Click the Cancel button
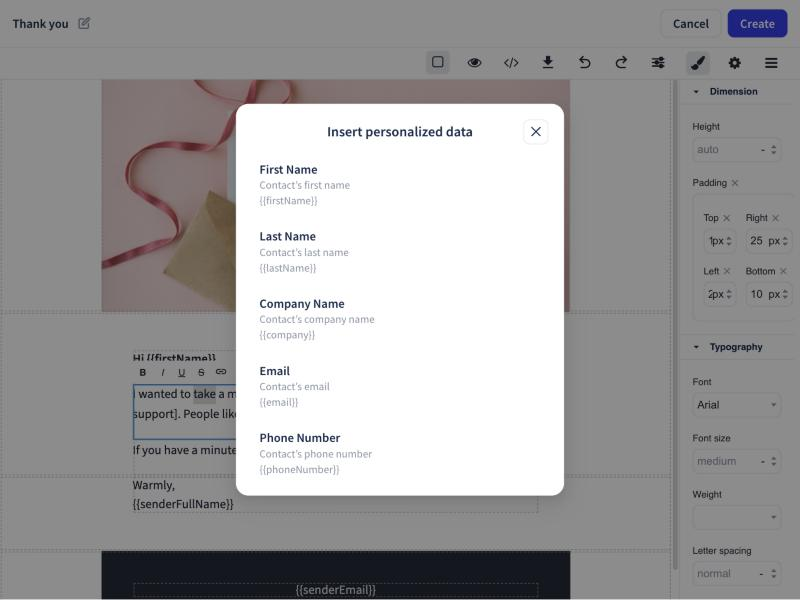This screenshot has width=800, height=600. click(690, 23)
